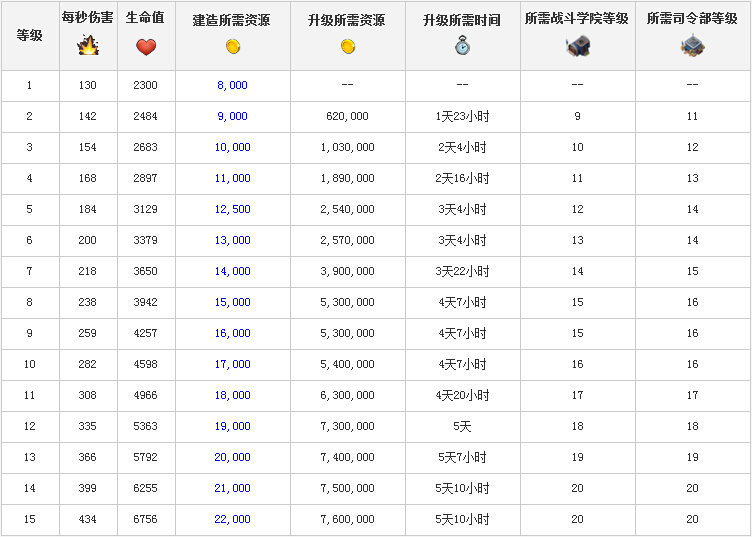Select the blue 22,000 link

click(x=233, y=519)
